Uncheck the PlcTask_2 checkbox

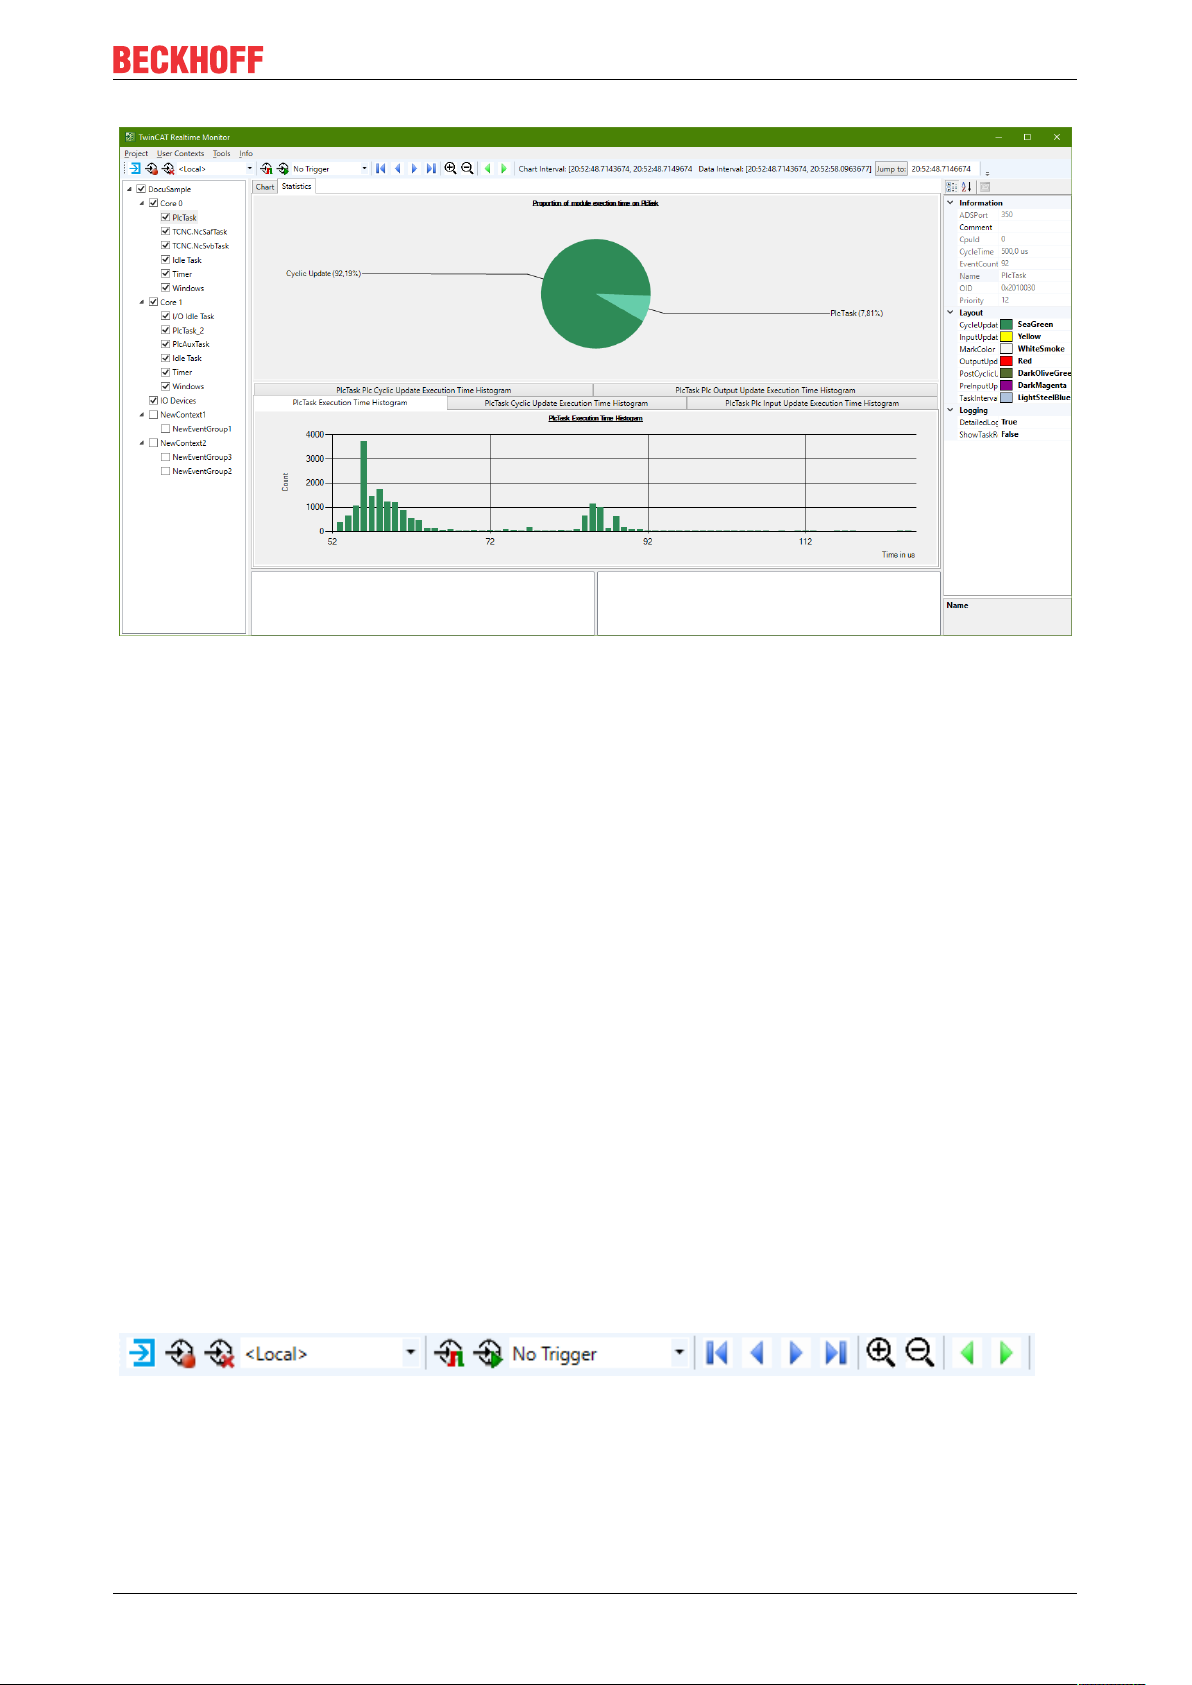click(x=165, y=330)
